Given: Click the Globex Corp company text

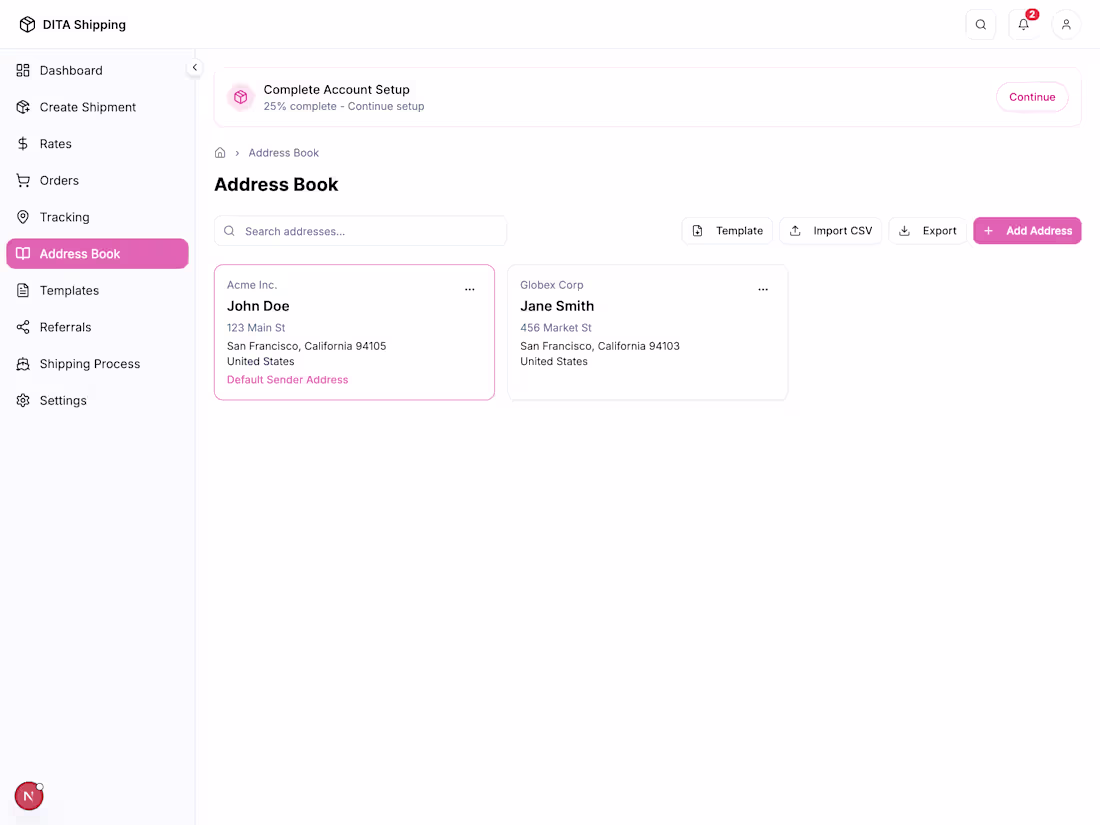Looking at the screenshot, I should point(551,285).
